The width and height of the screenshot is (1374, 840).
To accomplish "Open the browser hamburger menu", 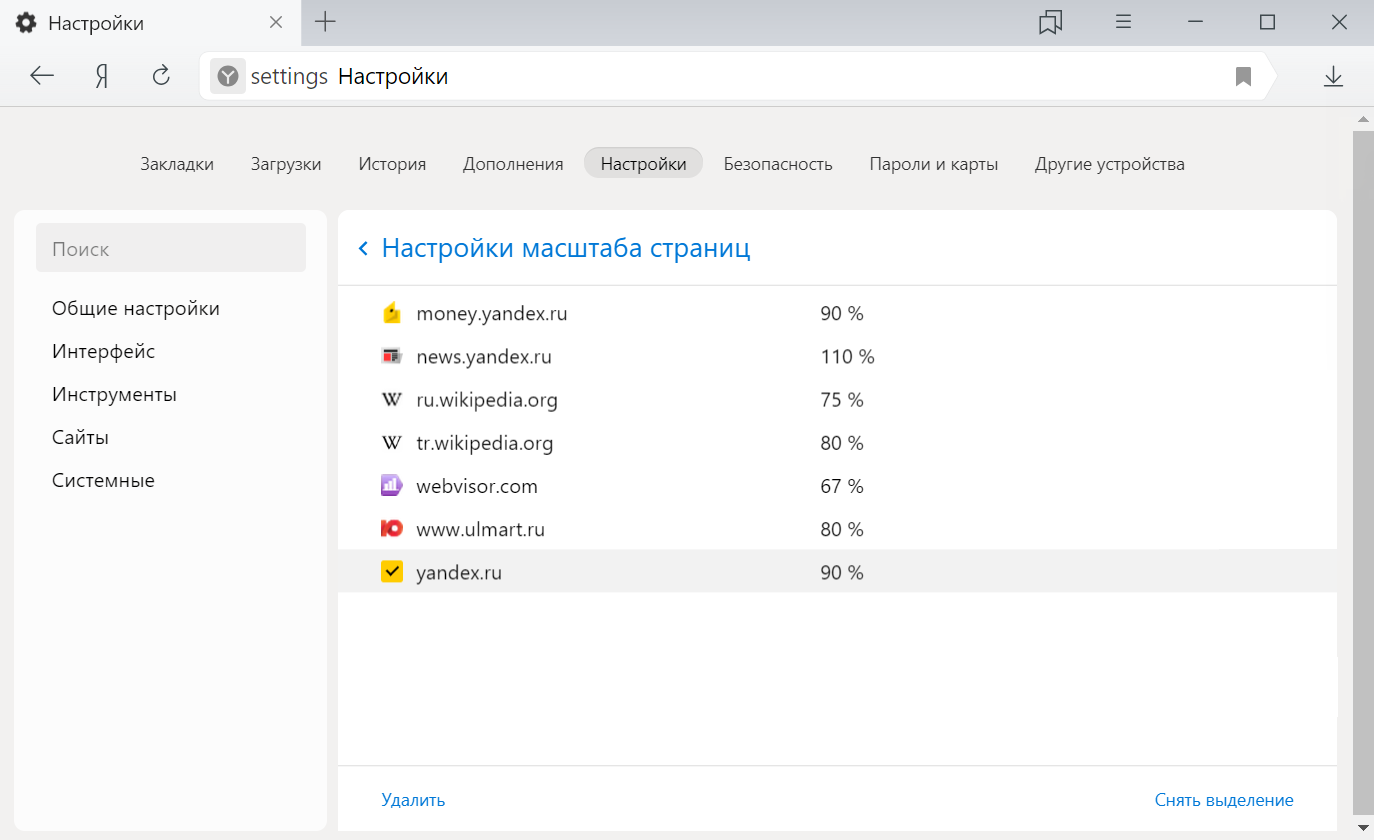I will [x=1123, y=22].
